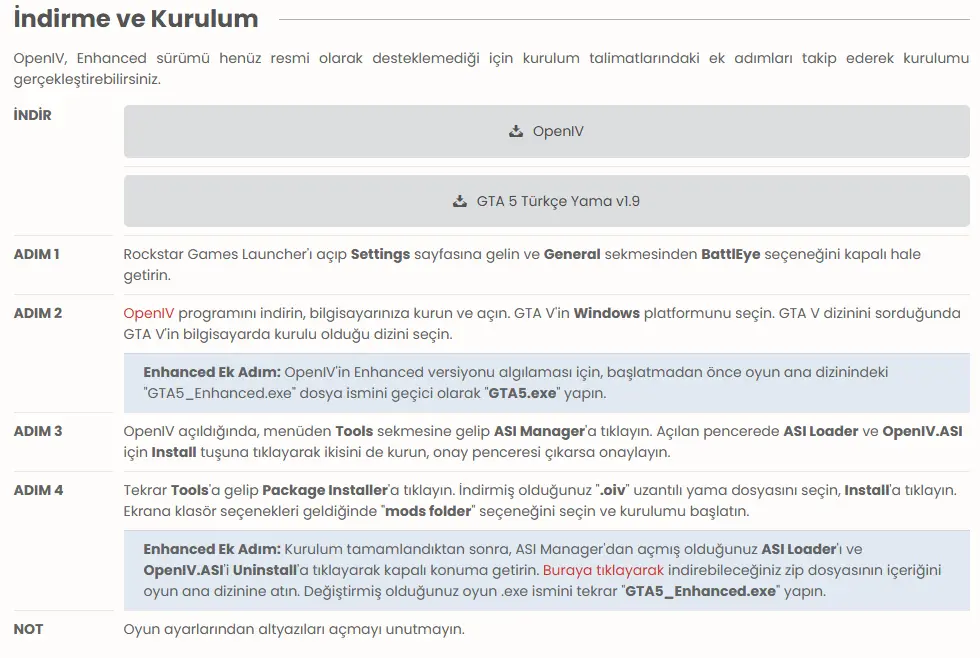Click the 'ADIM 4' label
Image resolution: width=980 pixels, height=658 pixels.
click(38, 490)
